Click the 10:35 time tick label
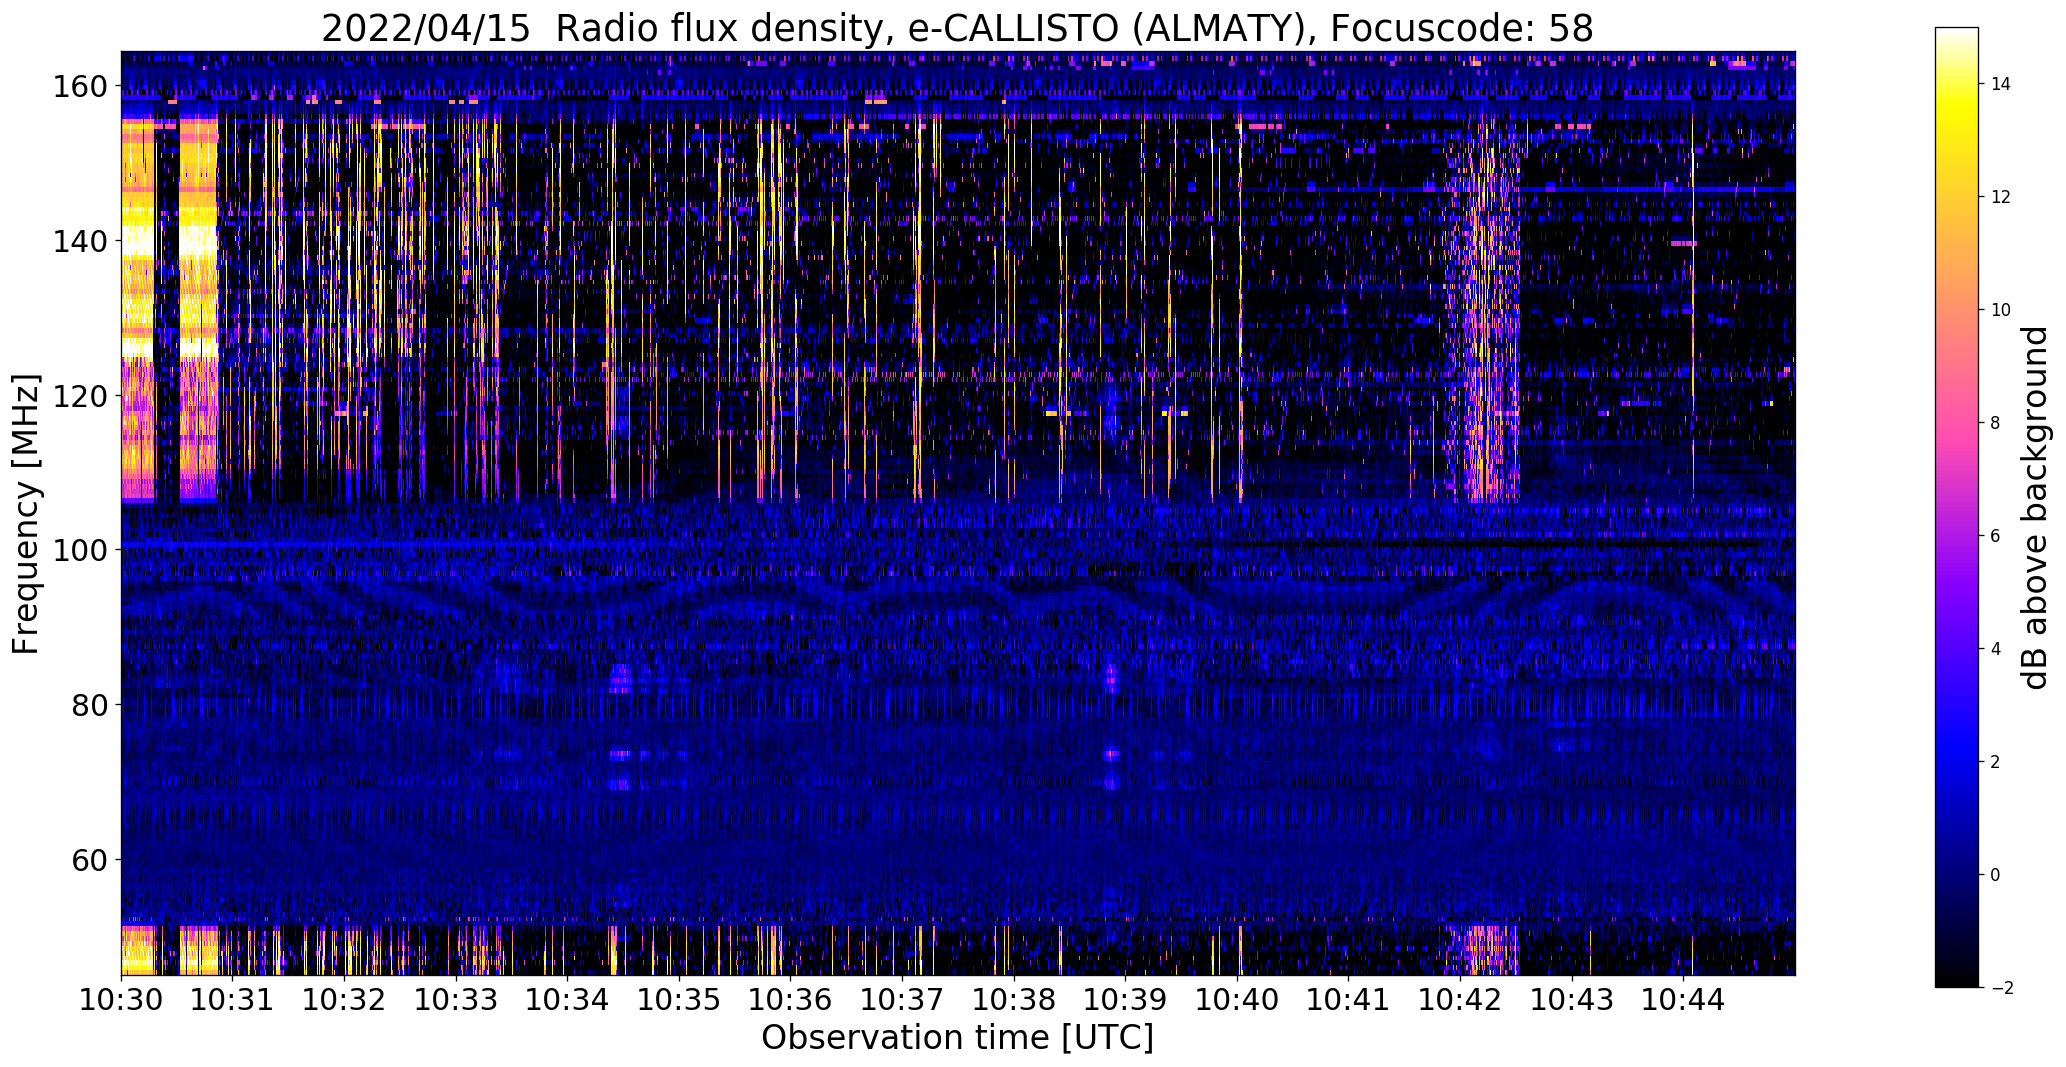The width and height of the screenshot is (2066, 1067). coord(680,999)
